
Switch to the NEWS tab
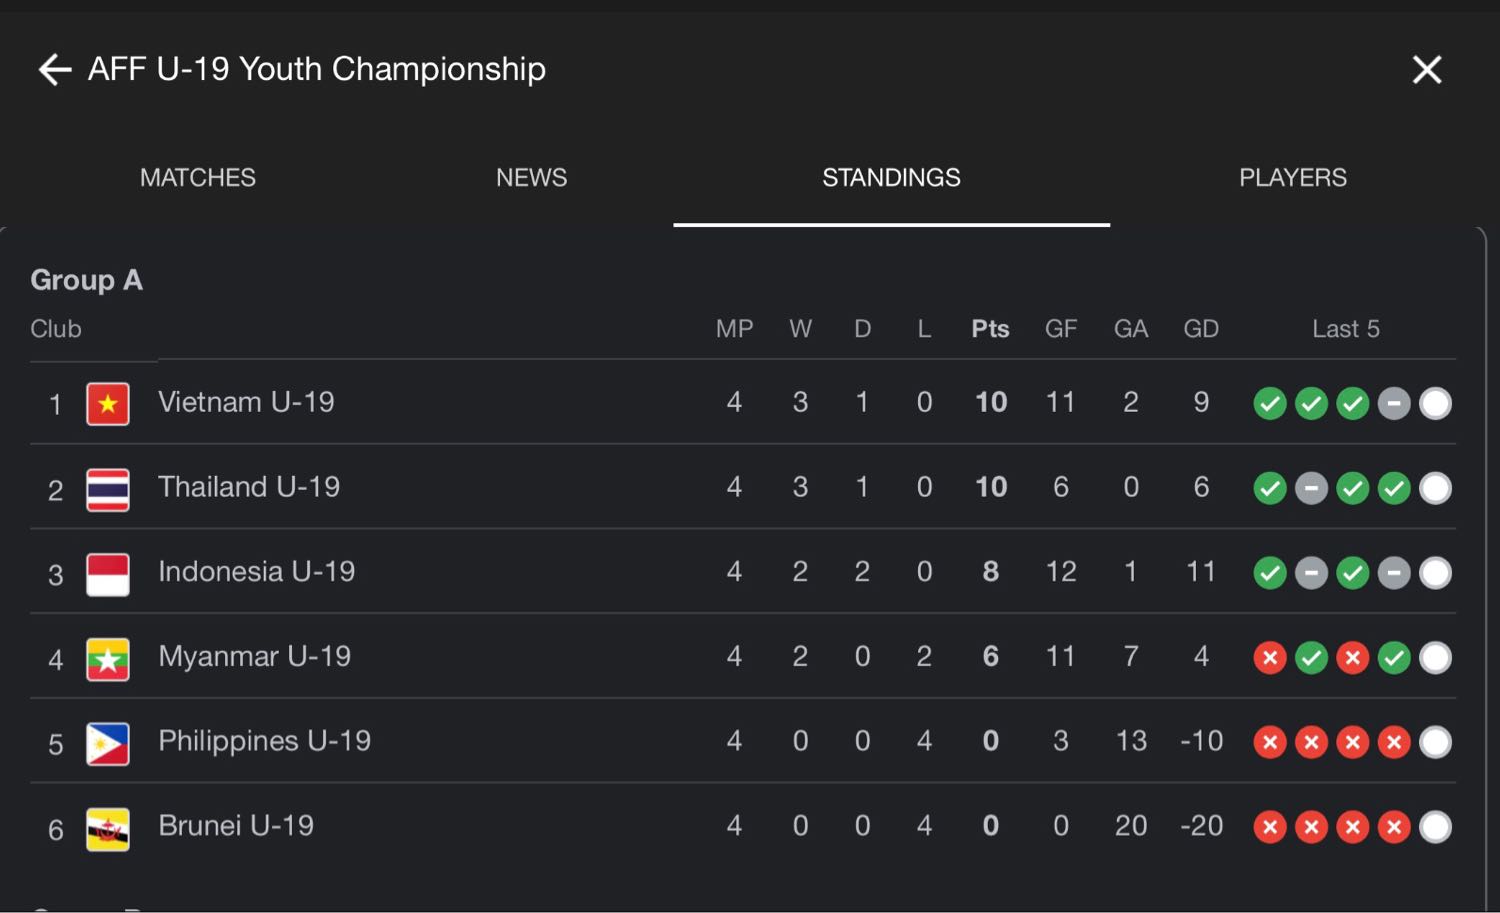pyautogui.click(x=532, y=178)
